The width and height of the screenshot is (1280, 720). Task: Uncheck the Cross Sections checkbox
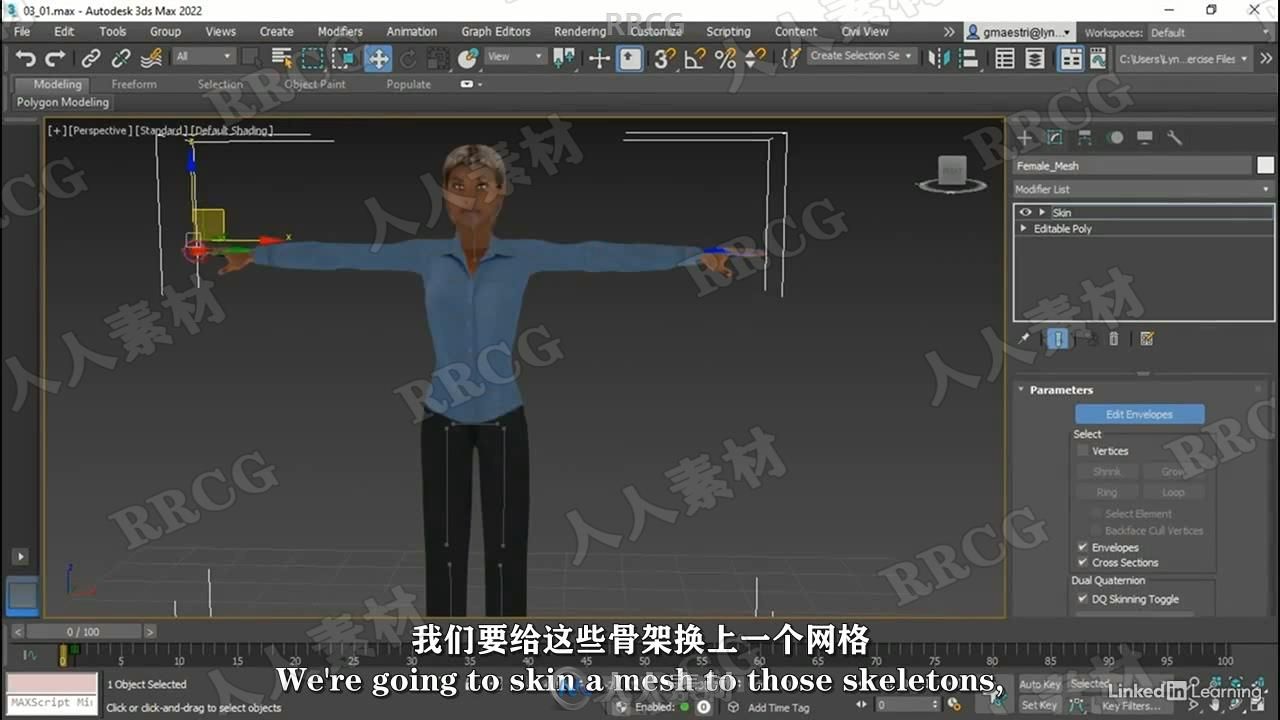point(1083,562)
